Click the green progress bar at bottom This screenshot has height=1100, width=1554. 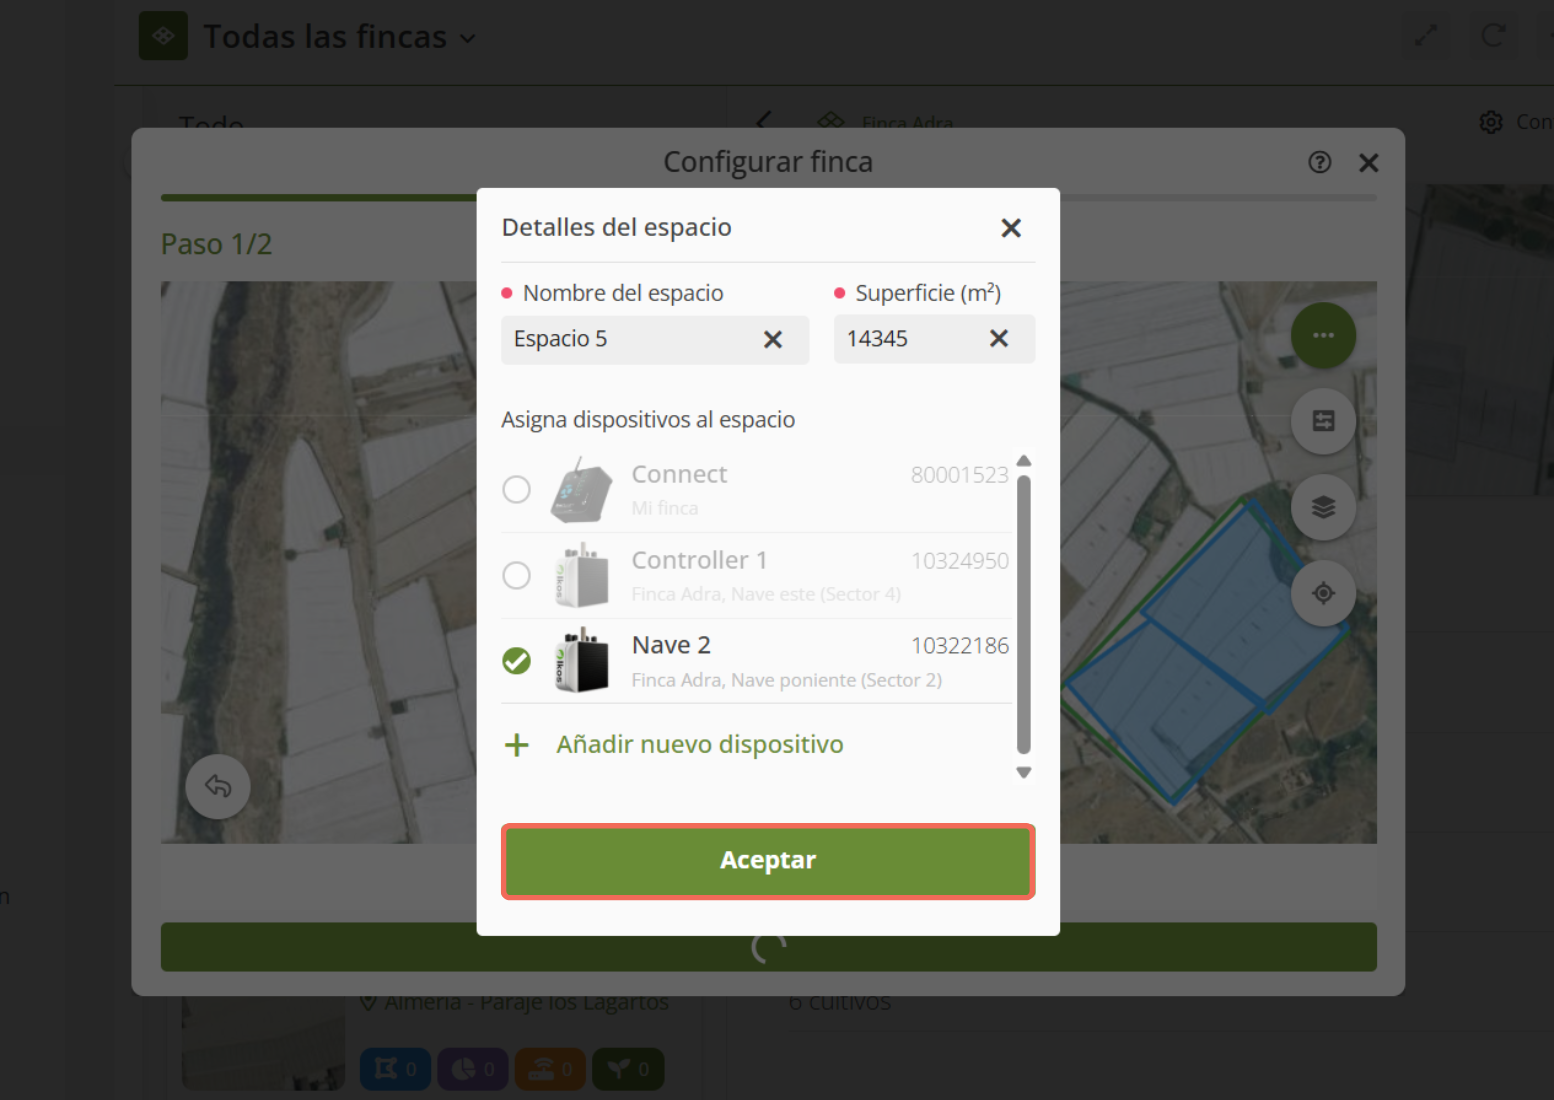(768, 947)
